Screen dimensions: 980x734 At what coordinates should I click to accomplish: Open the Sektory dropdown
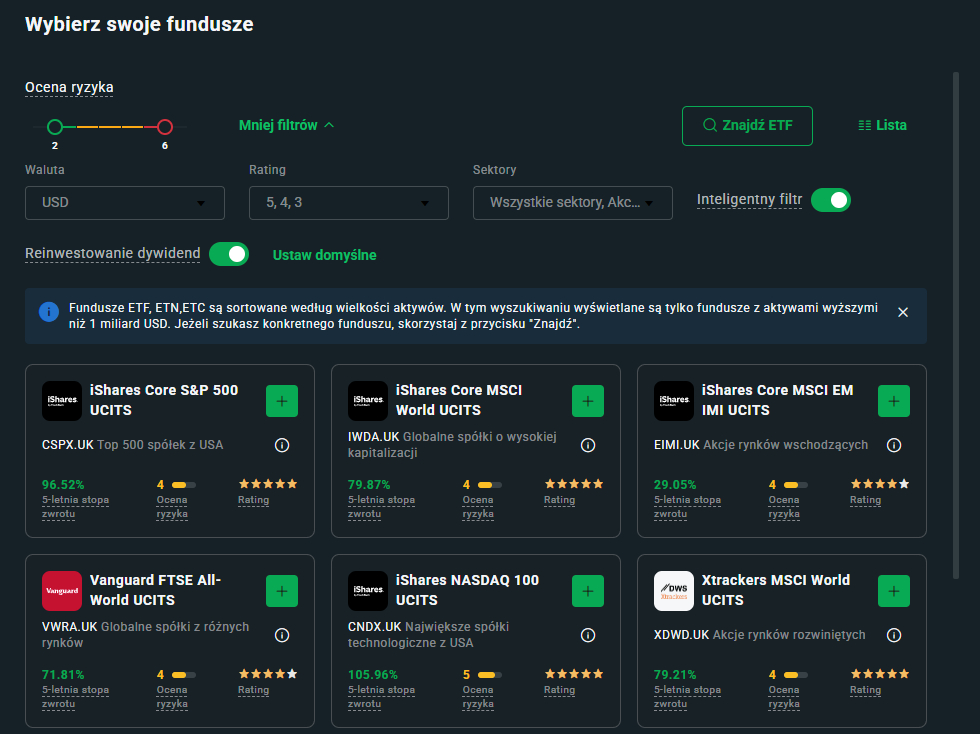[x=573, y=203]
